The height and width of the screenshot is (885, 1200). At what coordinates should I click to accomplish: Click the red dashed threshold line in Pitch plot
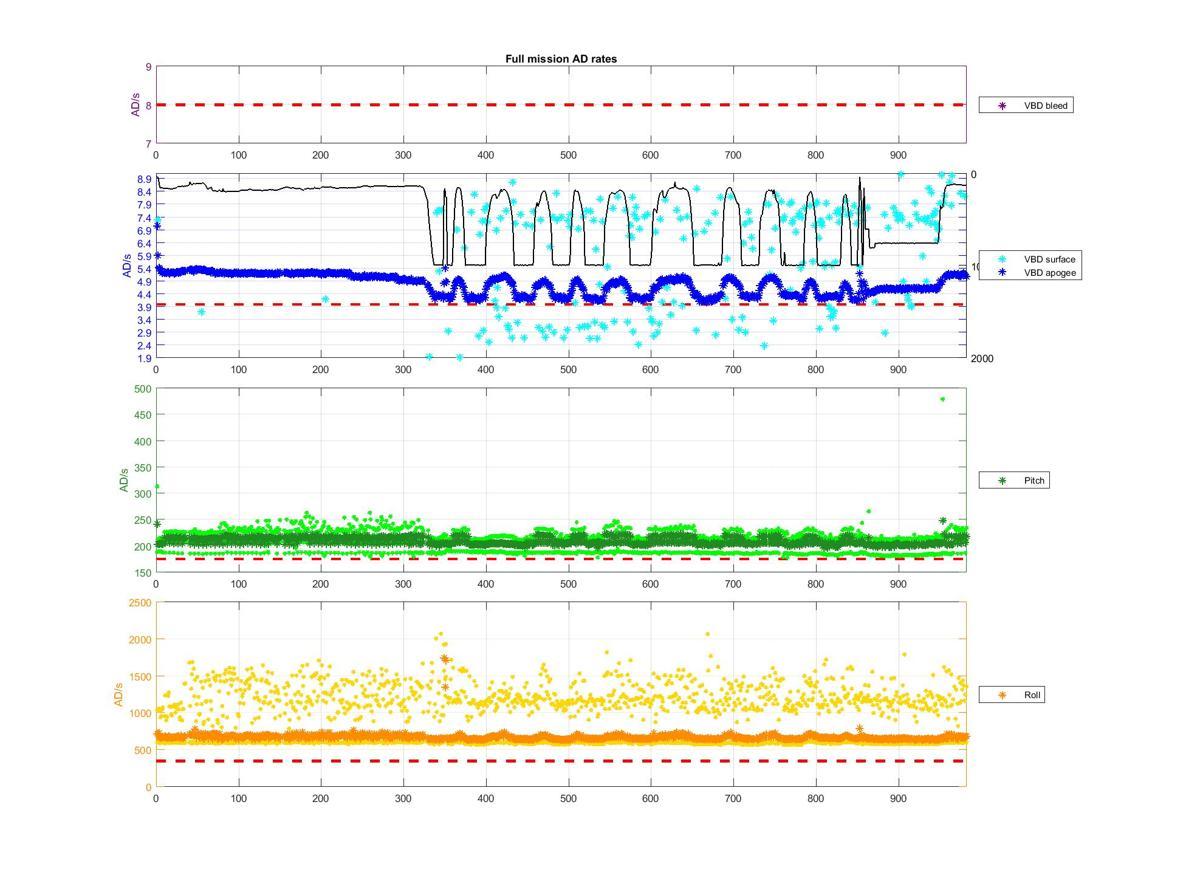point(561,559)
